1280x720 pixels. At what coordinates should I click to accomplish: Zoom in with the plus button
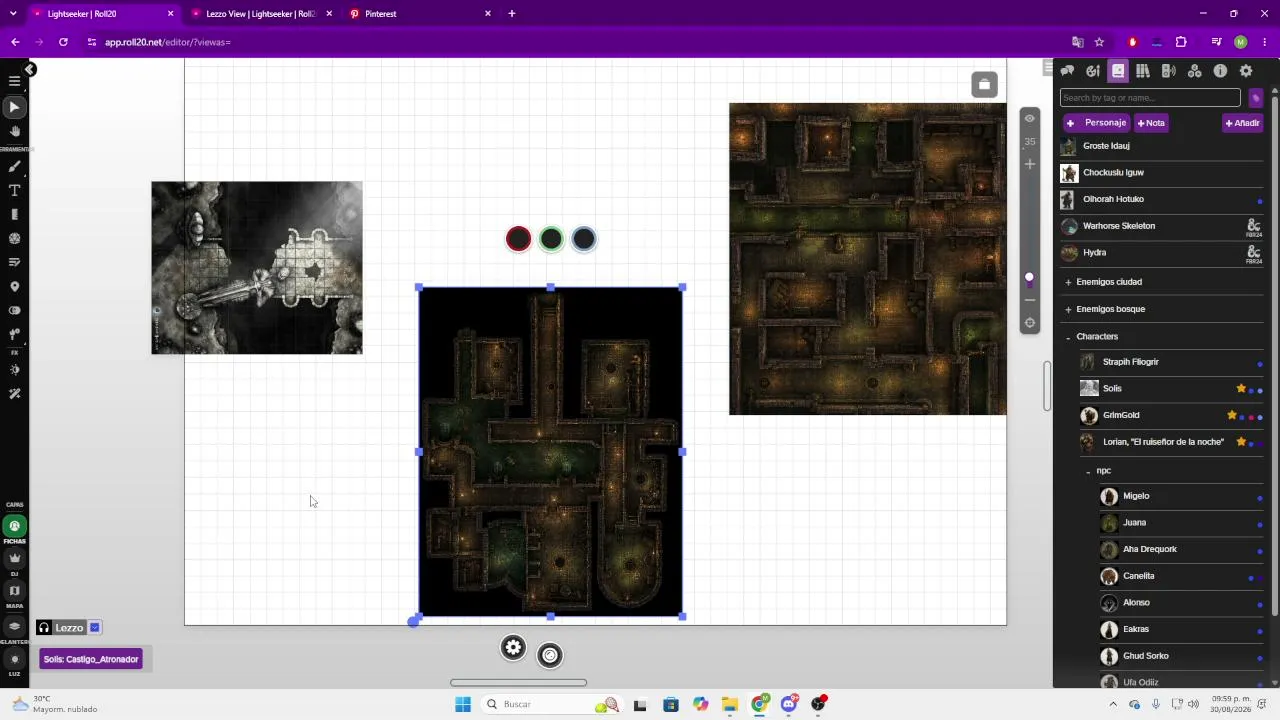click(x=1030, y=164)
